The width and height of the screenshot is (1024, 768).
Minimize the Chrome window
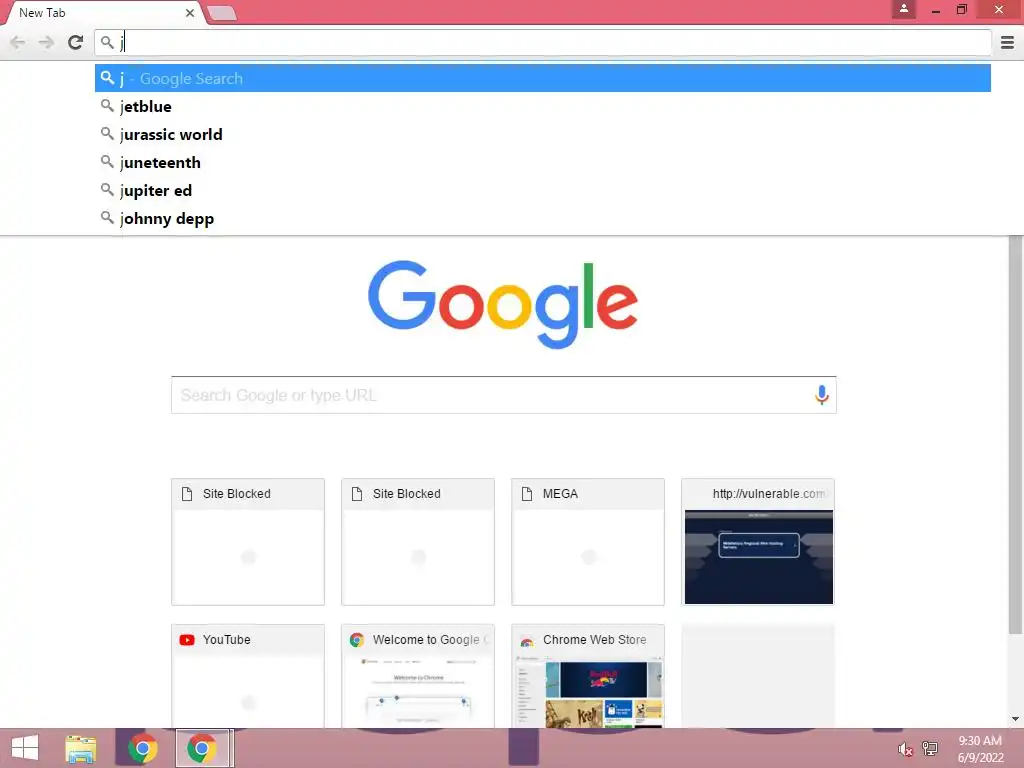pos(936,10)
